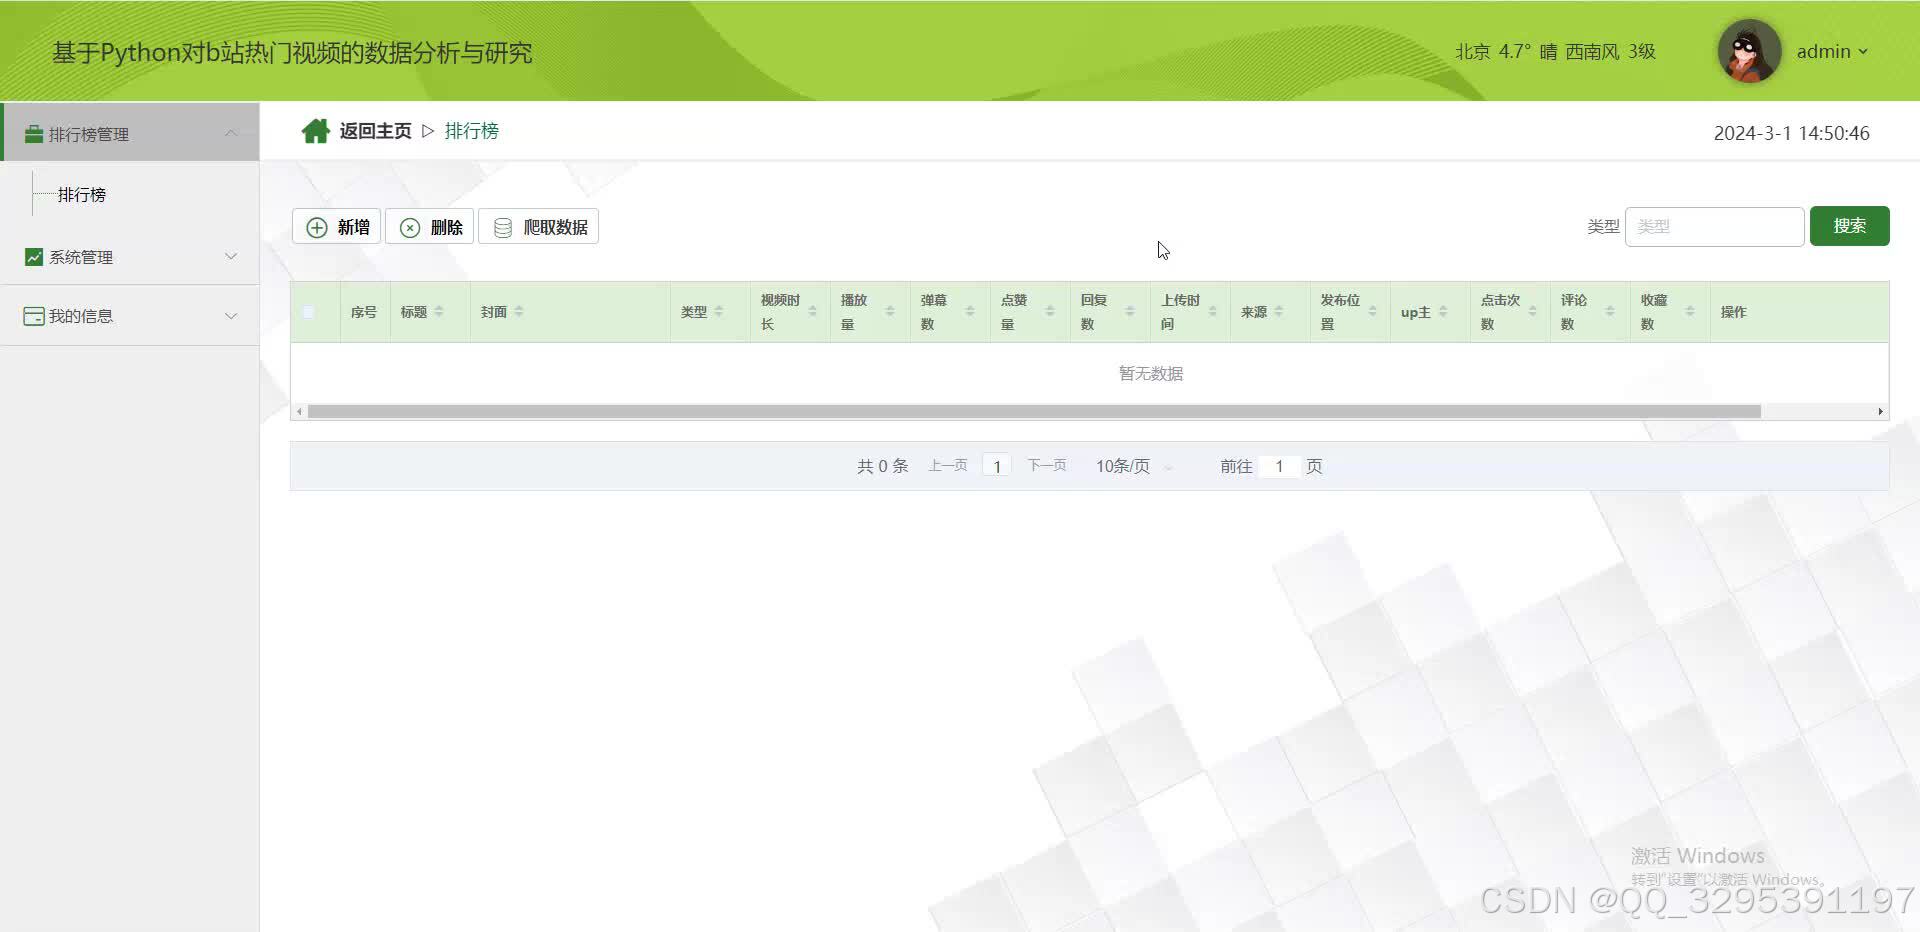Click the table horizontal scrollbar thumb

click(1034, 411)
